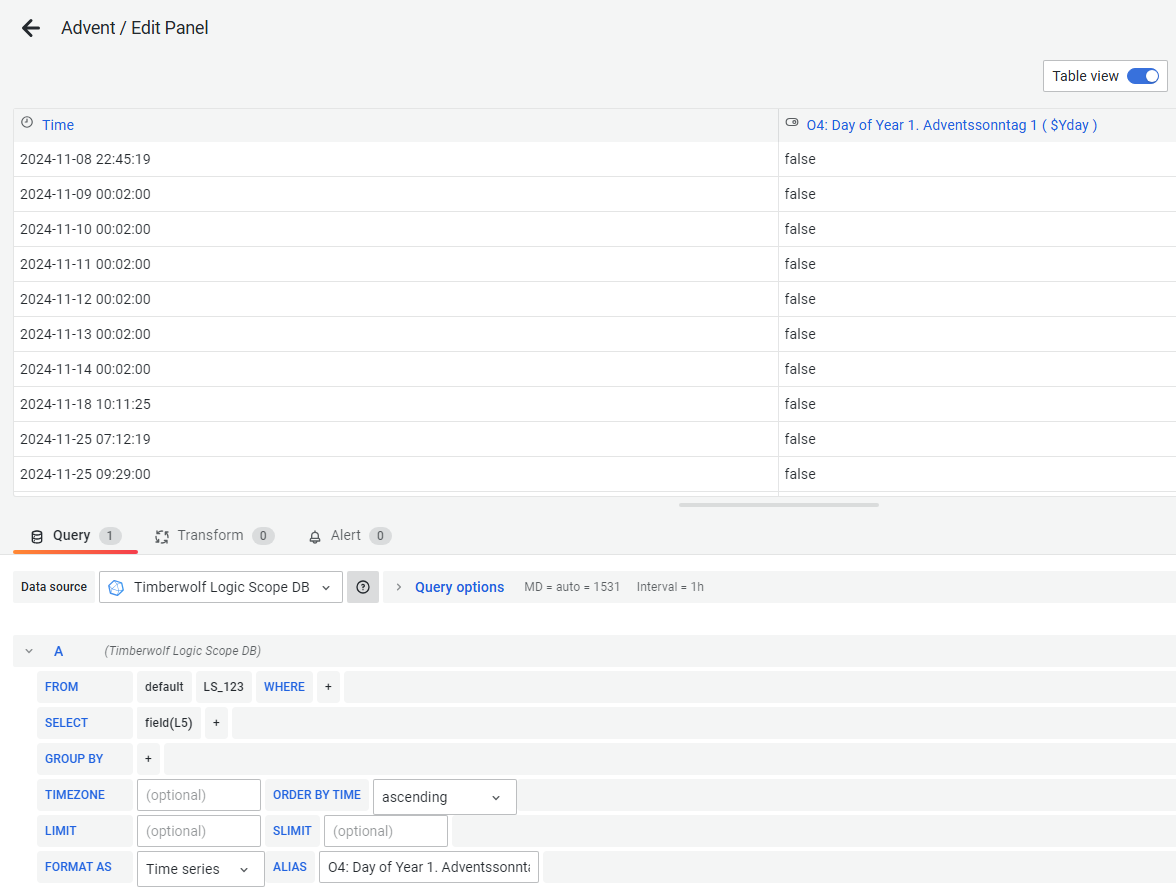
Task: Click the horizontal scrollbar below the table
Action: (x=778, y=505)
